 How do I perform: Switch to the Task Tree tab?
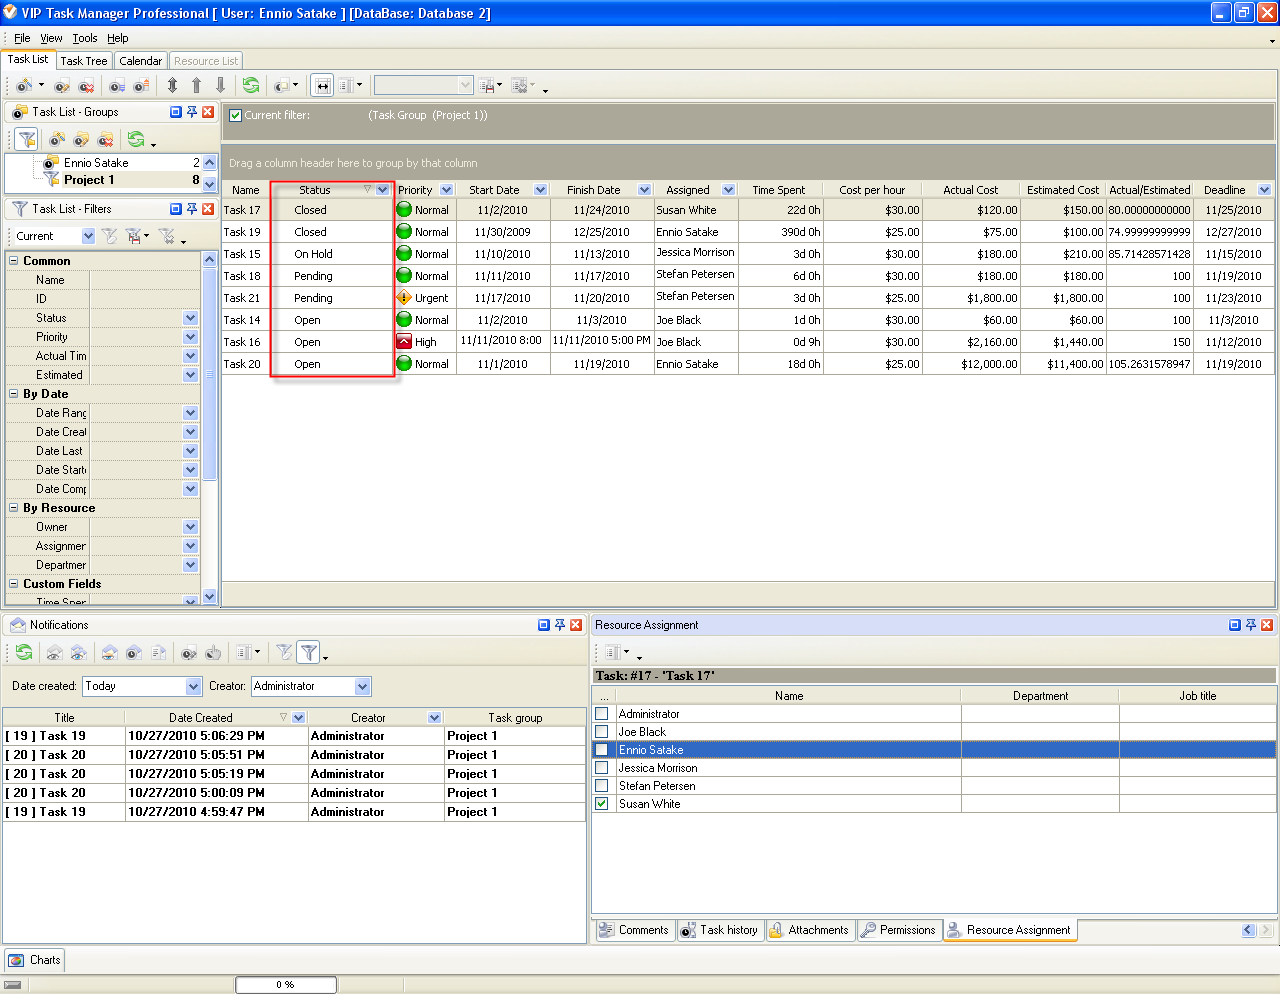click(84, 61)
